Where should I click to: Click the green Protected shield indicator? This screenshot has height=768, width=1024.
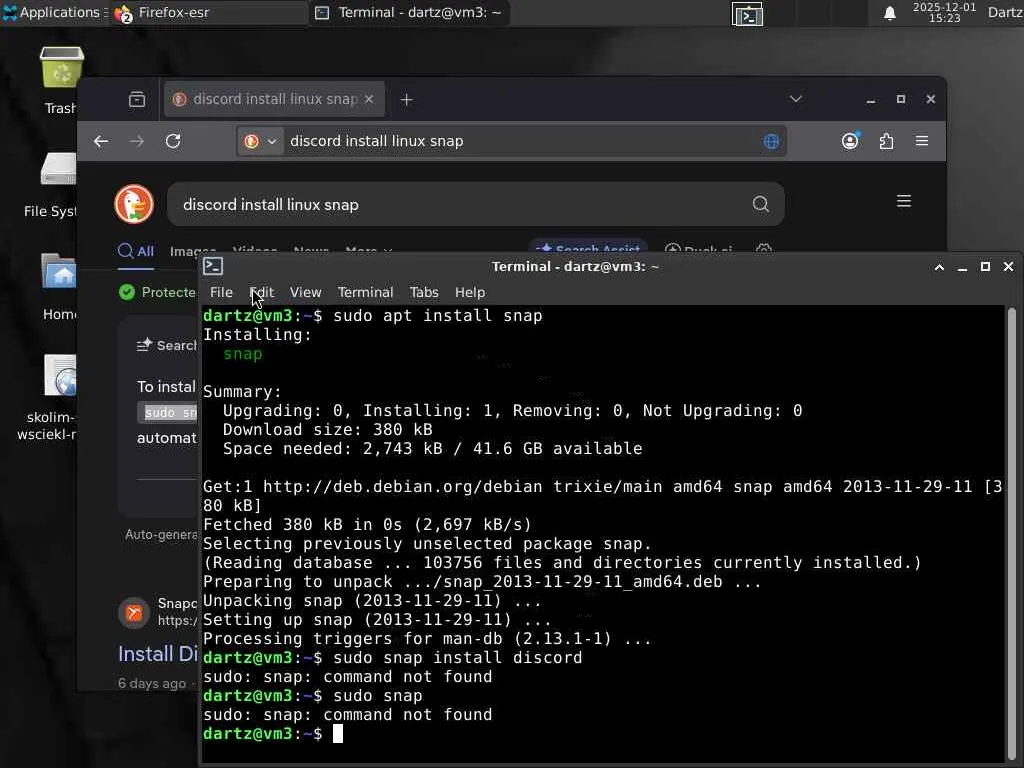[127, 292]
